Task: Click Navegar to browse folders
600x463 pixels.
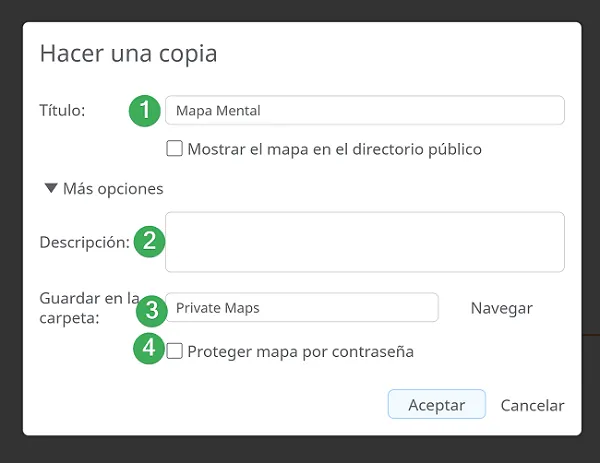Action: (x=502, y=308)
